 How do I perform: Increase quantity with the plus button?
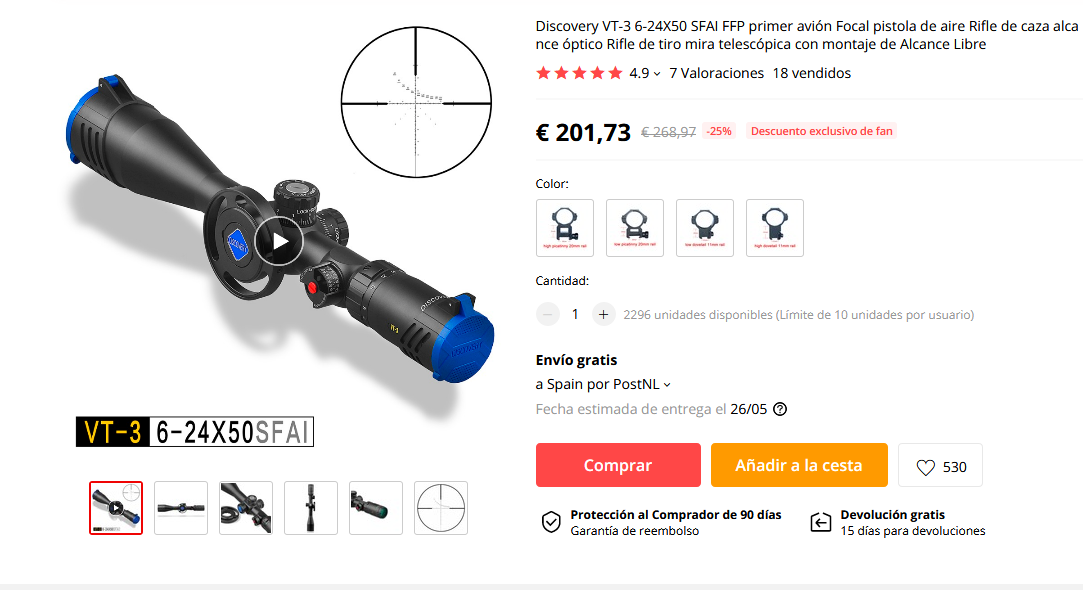click(603, 315)
